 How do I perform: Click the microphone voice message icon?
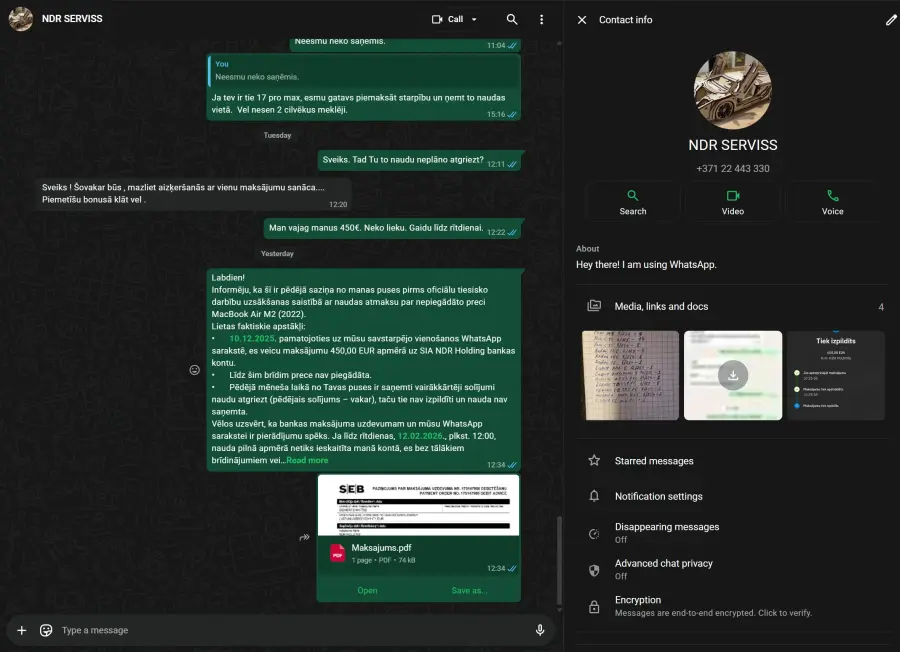[540, 630]
